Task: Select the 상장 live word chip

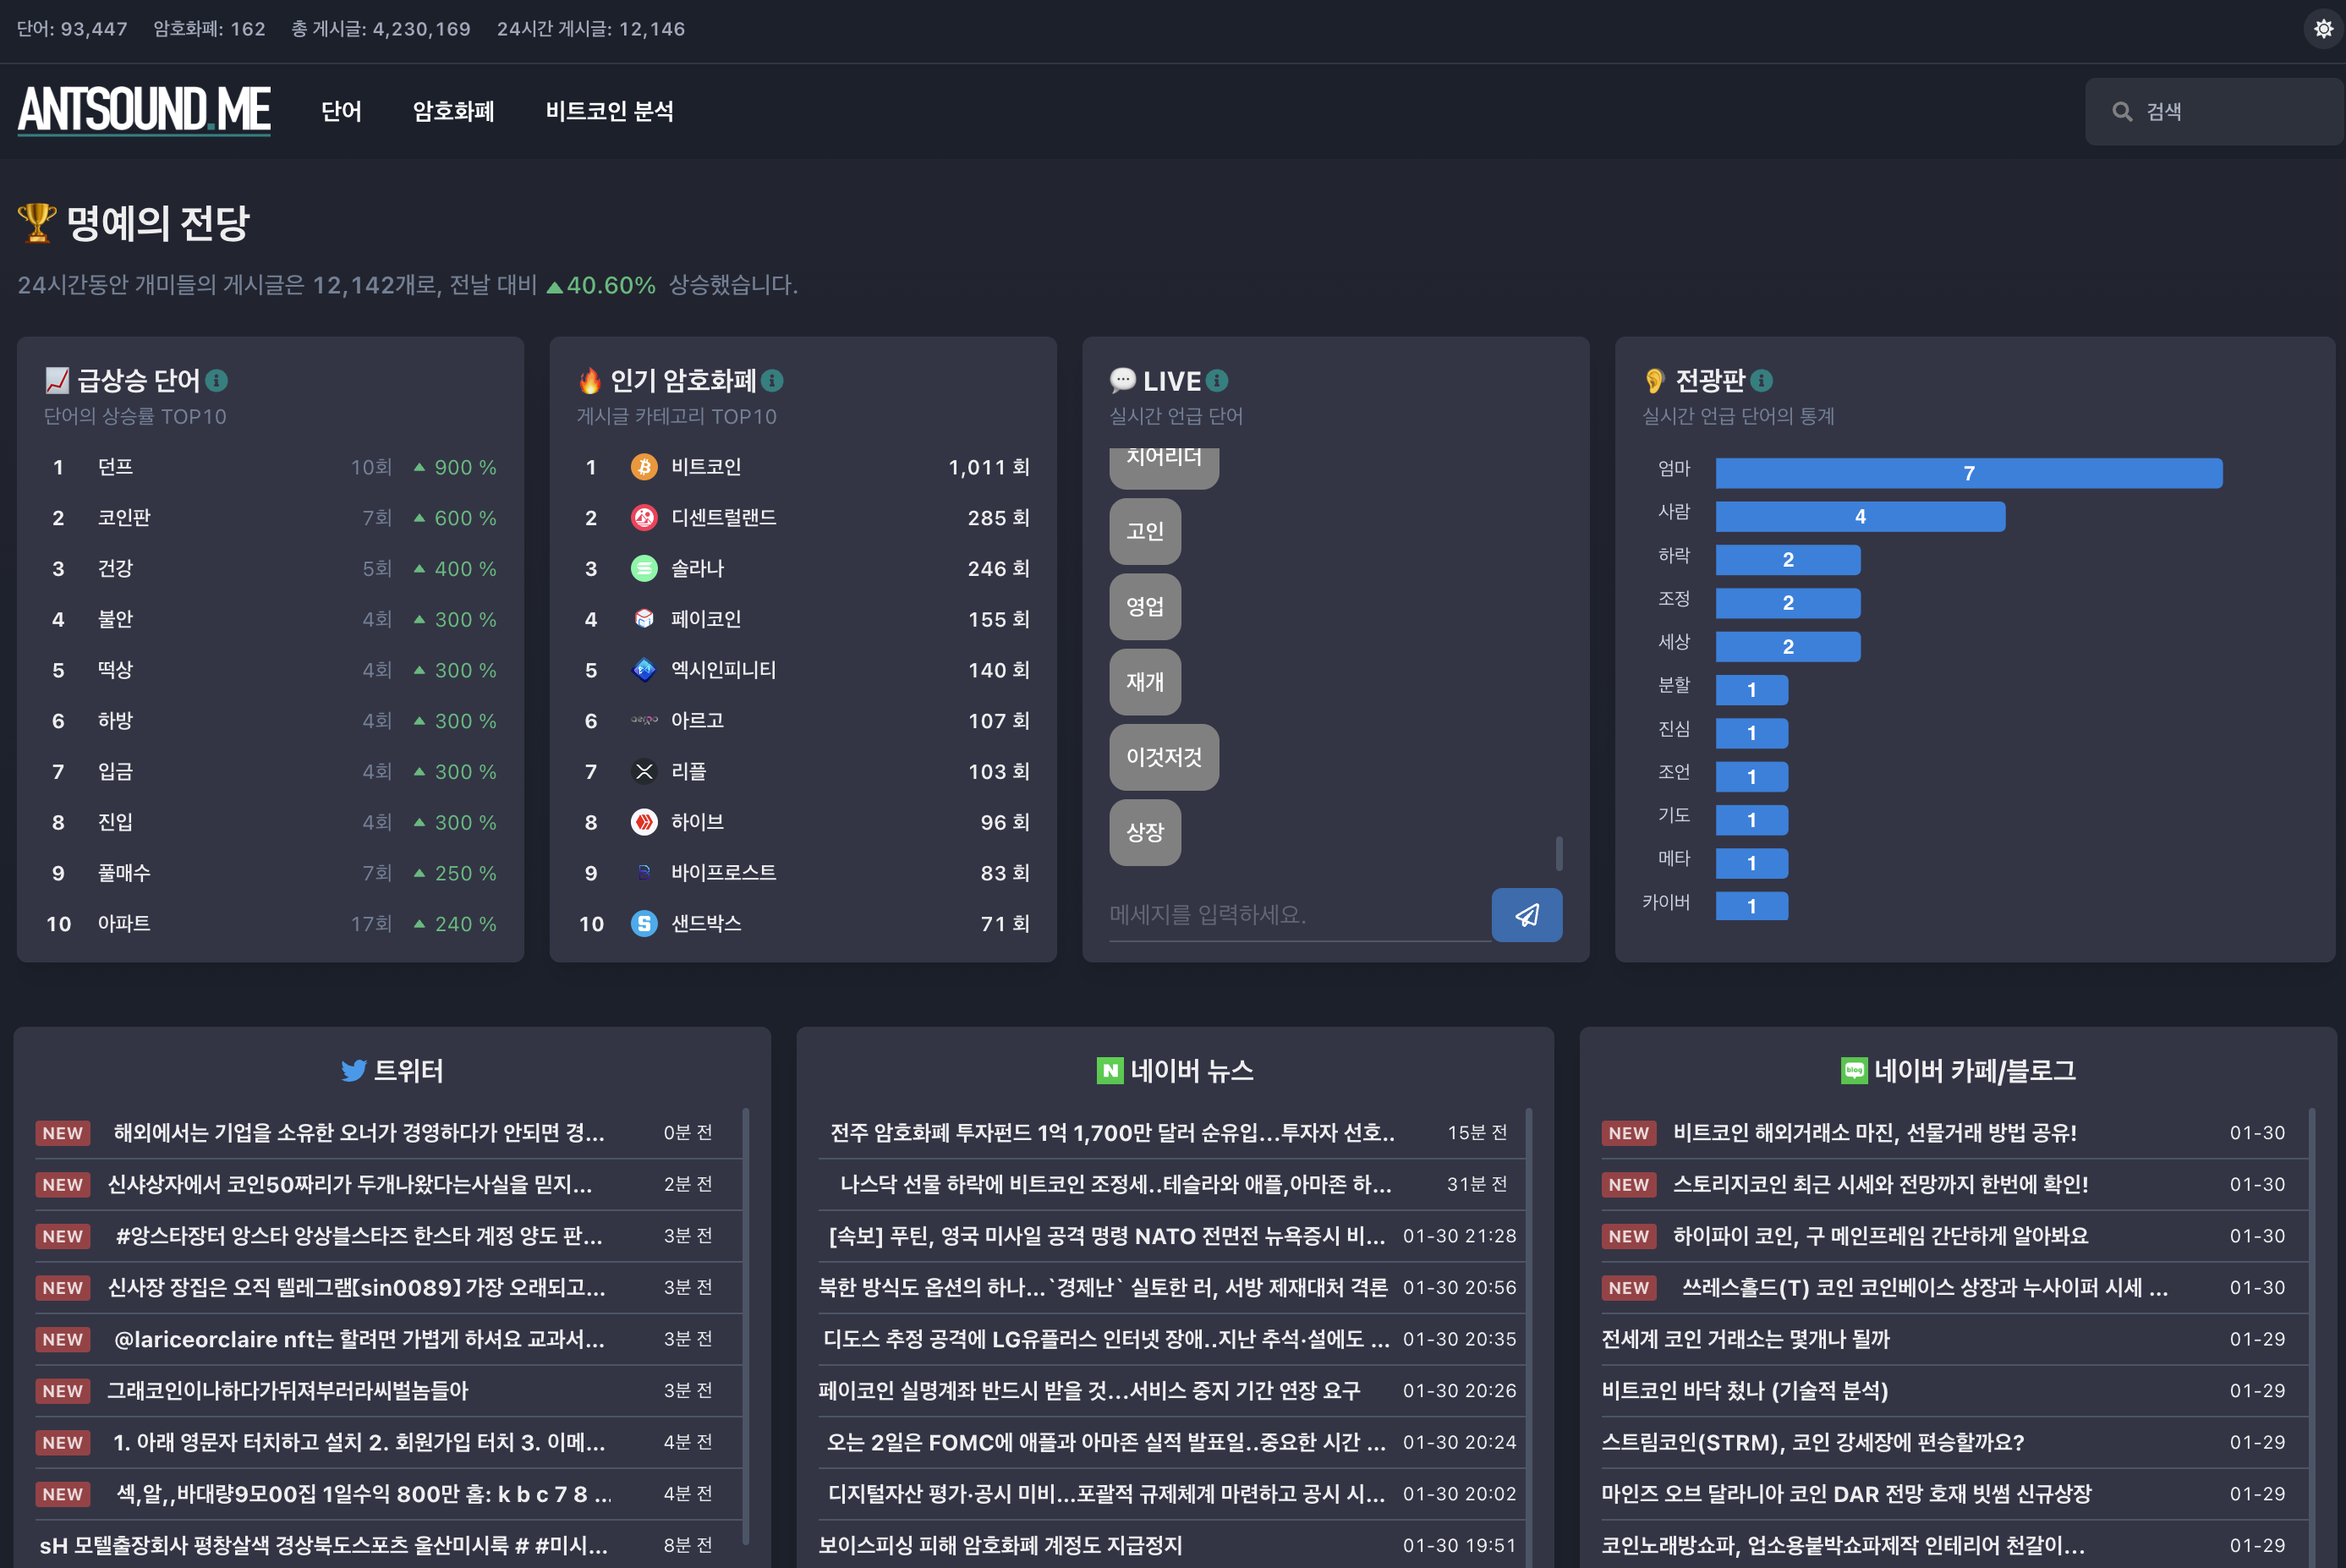Action: pyautogui.click(x=1145, y=832)
